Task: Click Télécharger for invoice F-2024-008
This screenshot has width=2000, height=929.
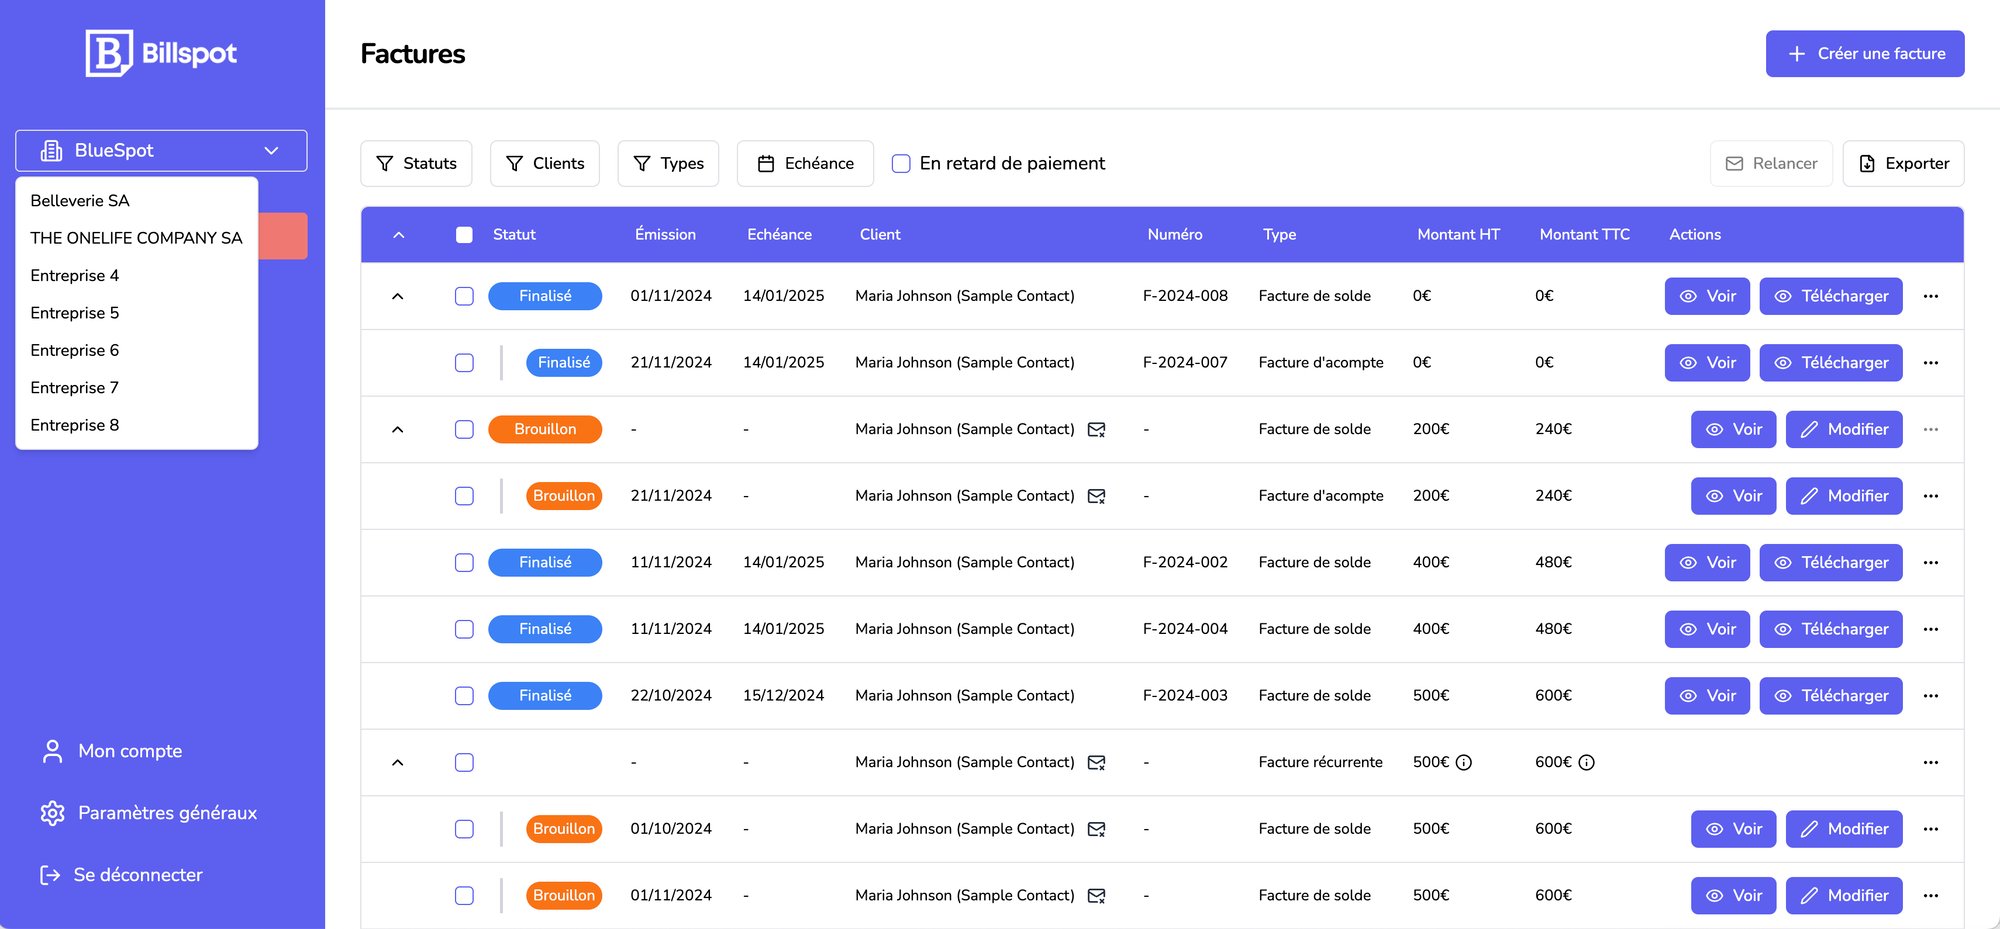Action: pos(1831,296)
